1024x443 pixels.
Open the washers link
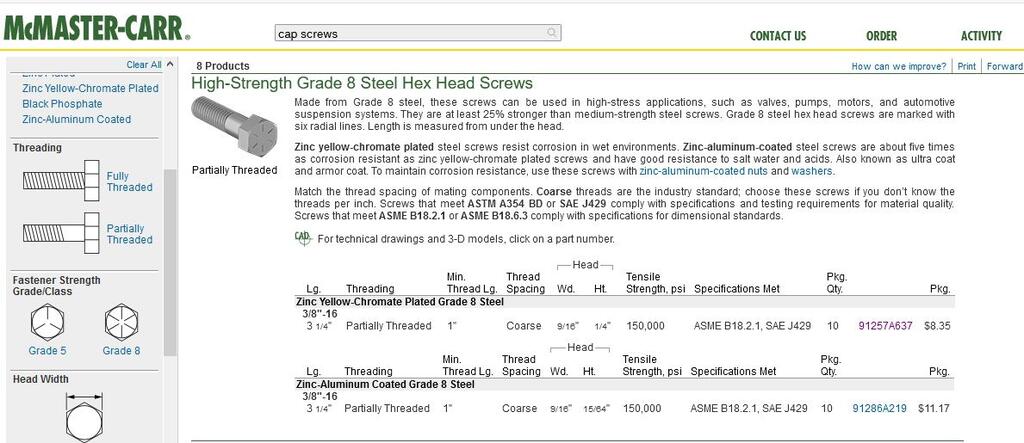[x=812, y=171]
